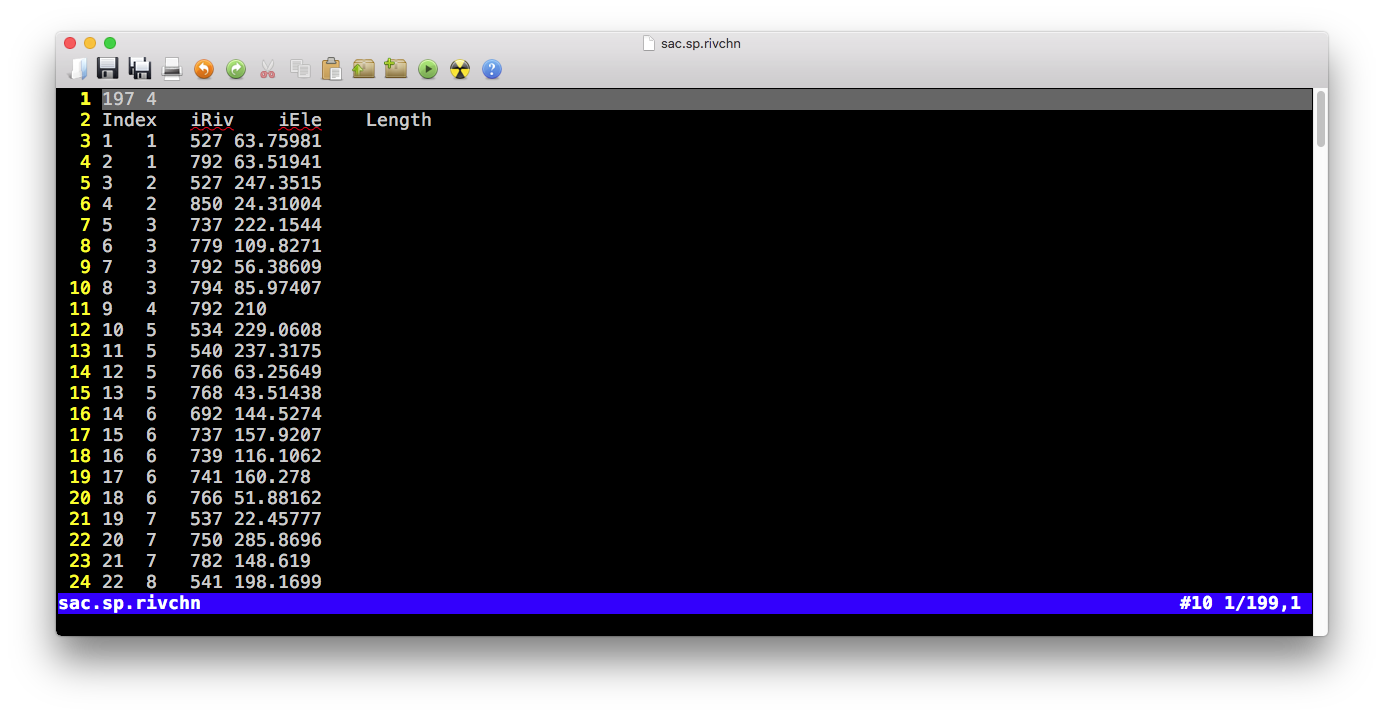Click value 85.97407
The image size is (1384, 716).
278,288
